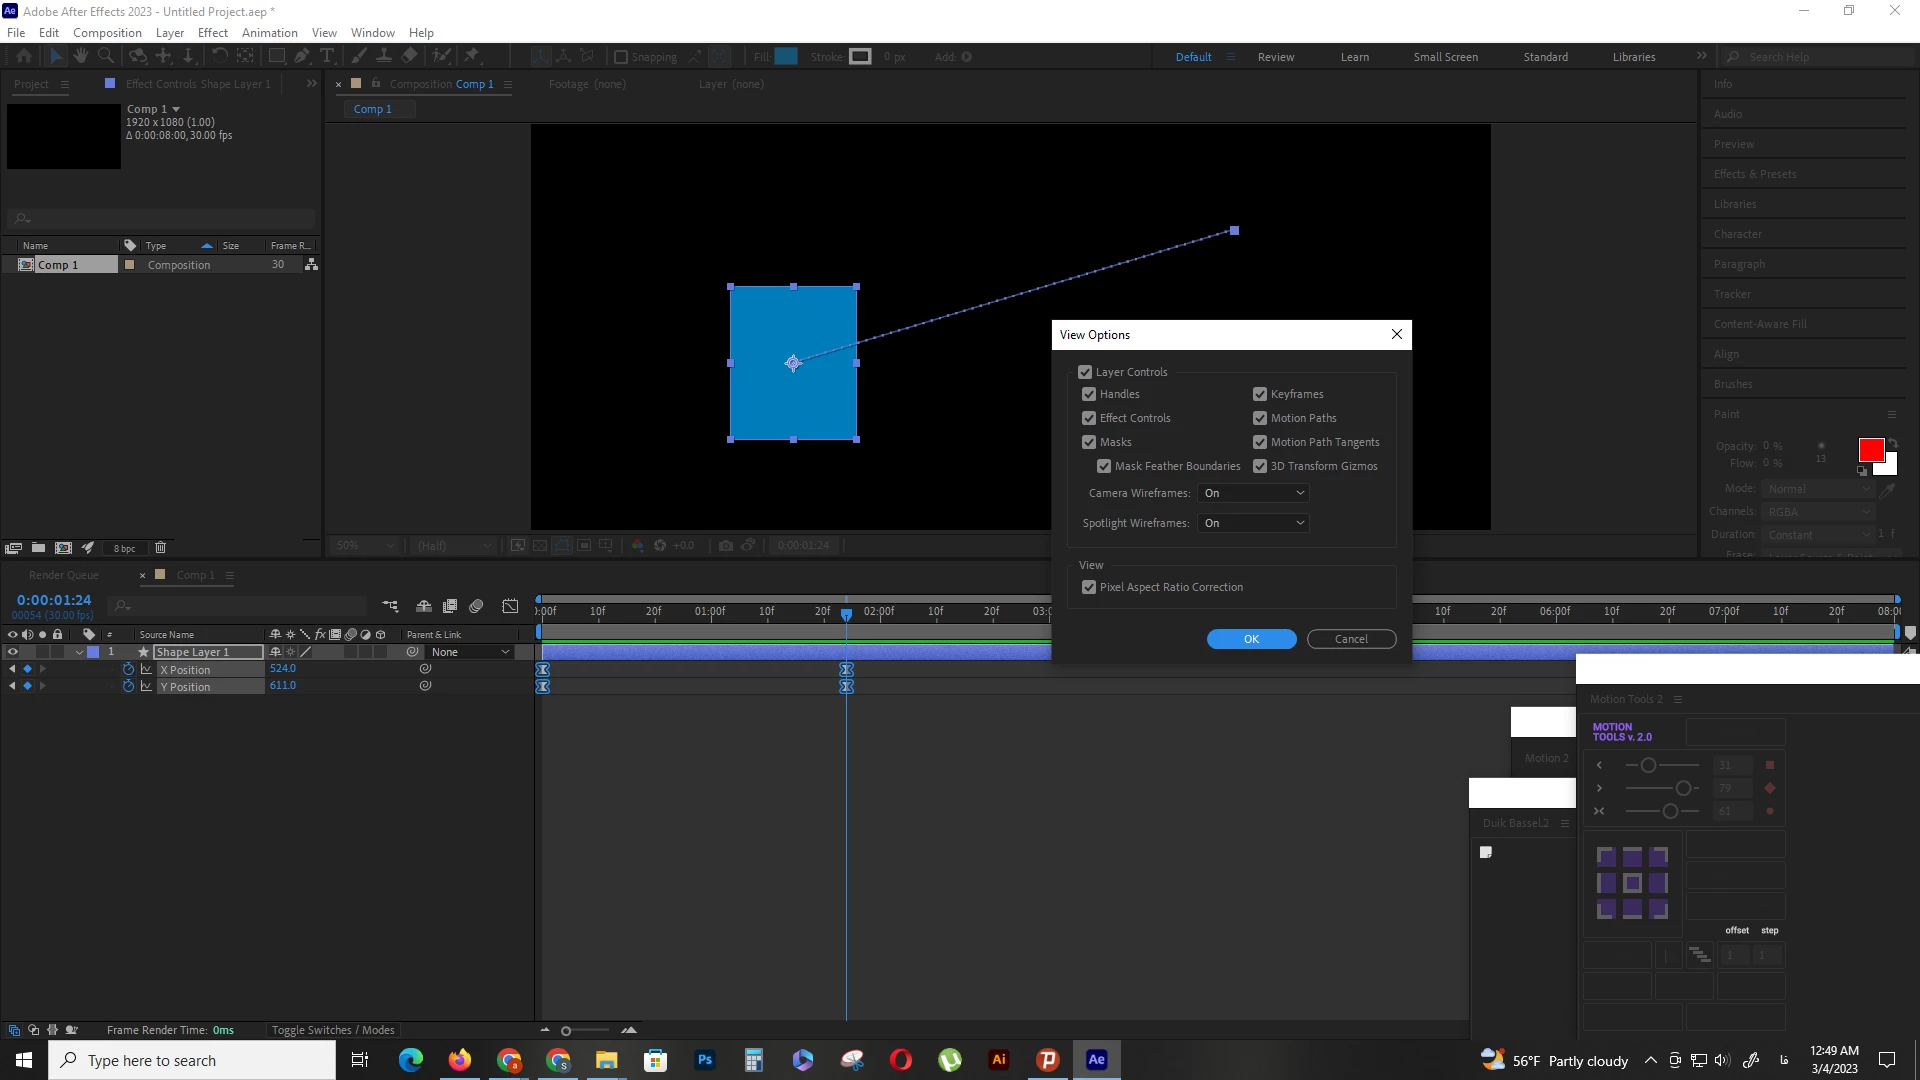Click the blue Fill color swatch
1920x1080 pixels.
[x=786, y=57]
